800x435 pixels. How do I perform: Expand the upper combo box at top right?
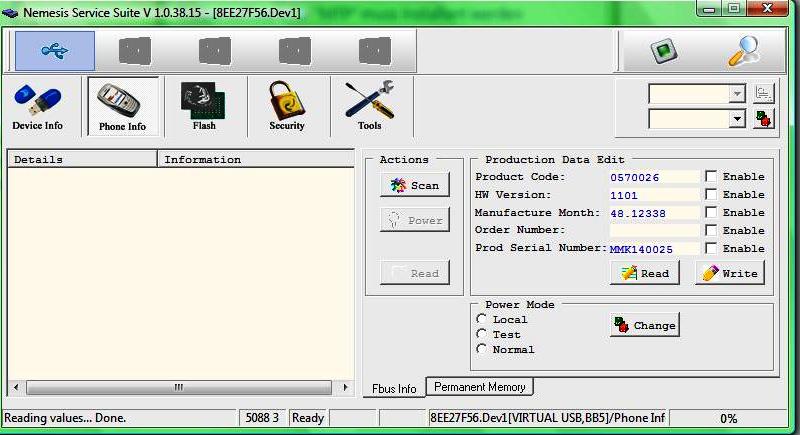(737, 94)
